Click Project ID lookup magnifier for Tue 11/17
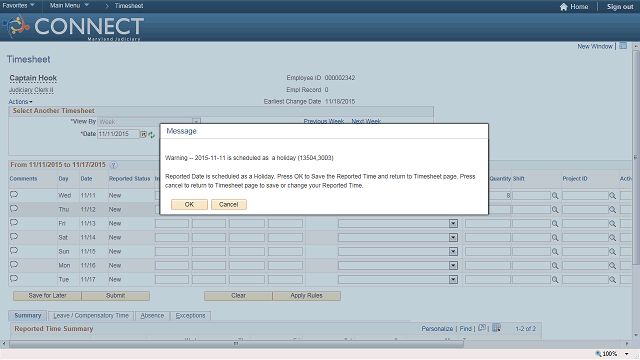Image resolution: width=640 pixels, height=360 pixels. point(613,280)
